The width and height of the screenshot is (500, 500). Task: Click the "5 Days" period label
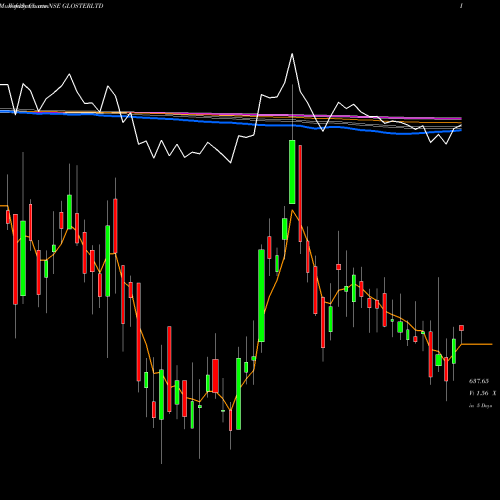click(x=484, y=406)
